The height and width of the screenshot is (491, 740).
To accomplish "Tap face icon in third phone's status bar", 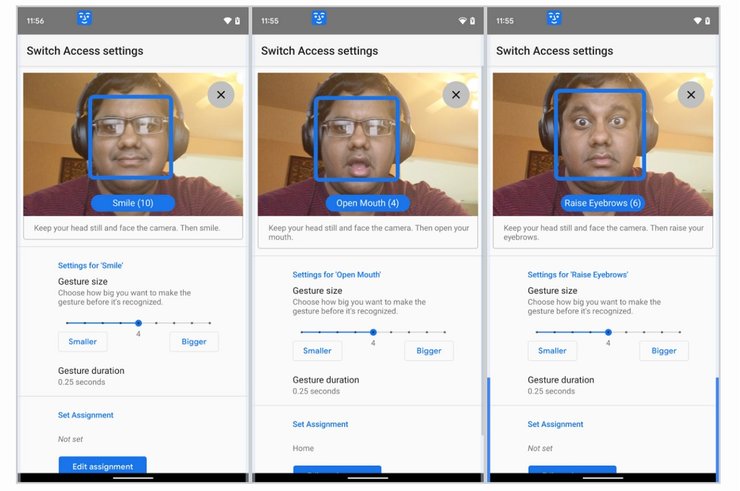I will pyautogui.click(x=554, y=18).
